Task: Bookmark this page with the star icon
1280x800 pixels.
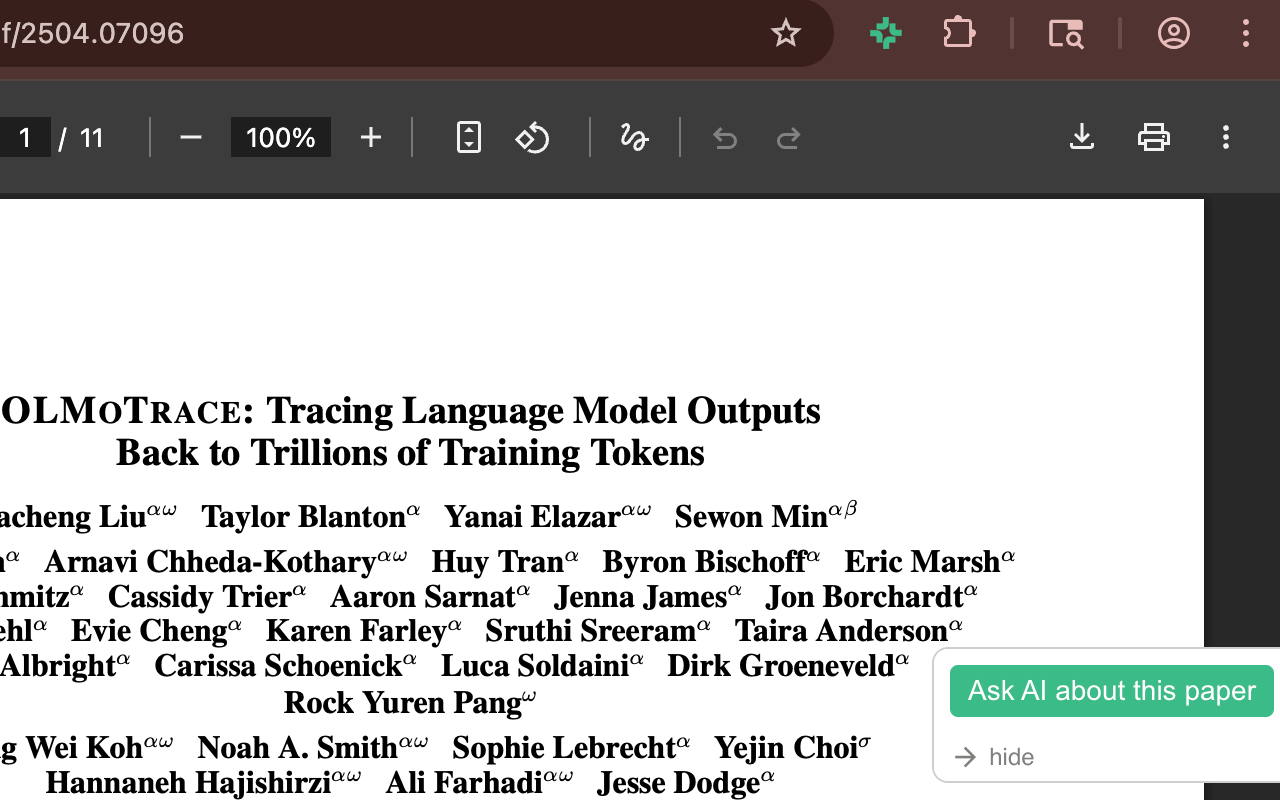Action: click(786, 33)
